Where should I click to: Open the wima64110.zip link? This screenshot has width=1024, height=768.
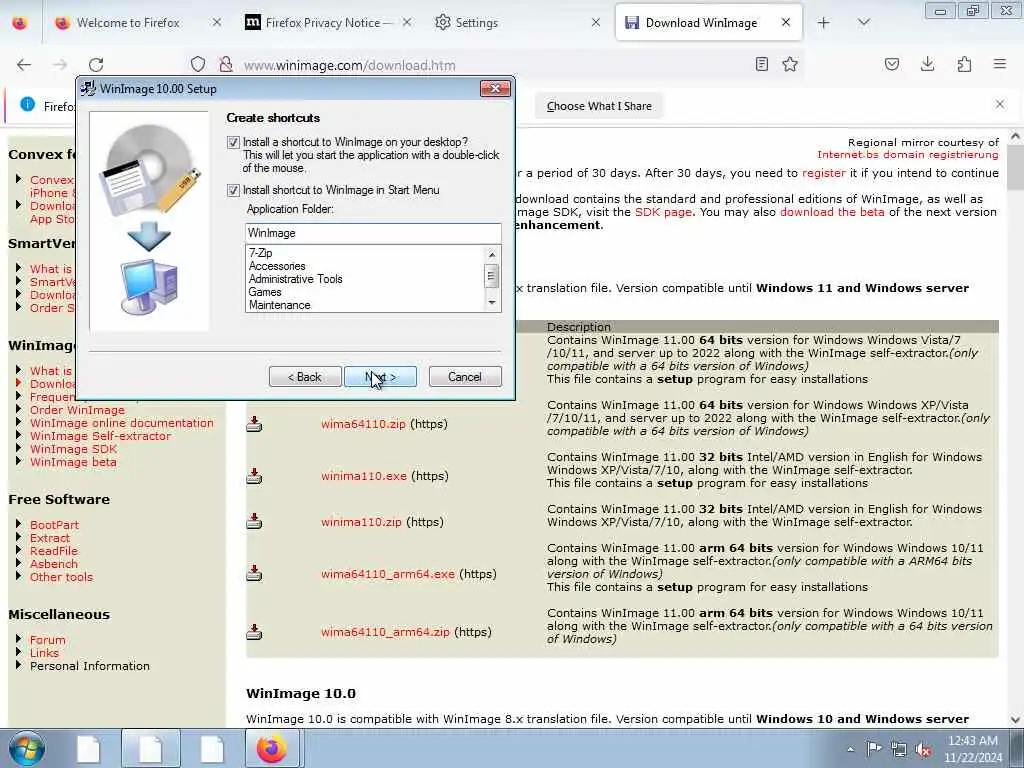pos(363,424)
